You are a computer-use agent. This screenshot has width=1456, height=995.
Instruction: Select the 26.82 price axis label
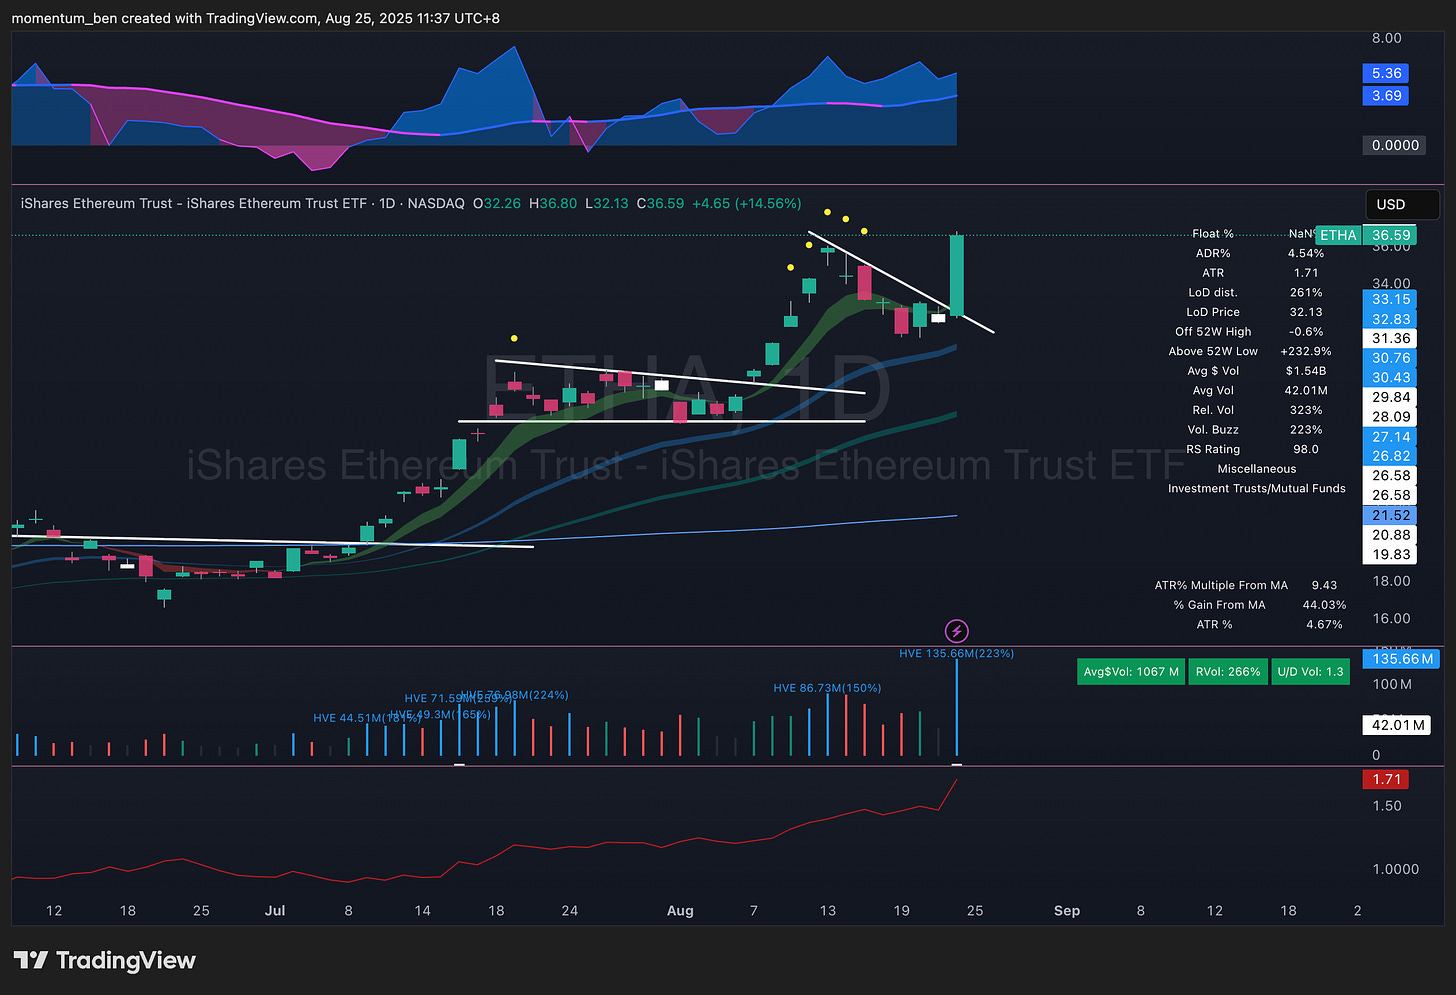(x=1390, y=456)
